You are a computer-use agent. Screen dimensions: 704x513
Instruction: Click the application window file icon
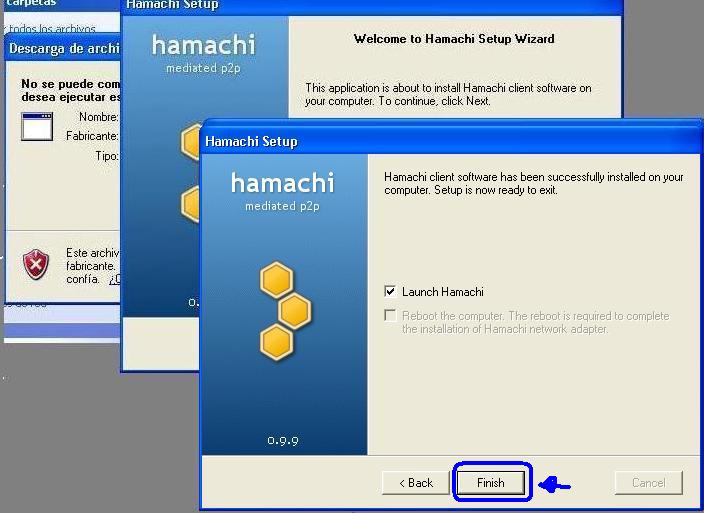pos(37,127)
